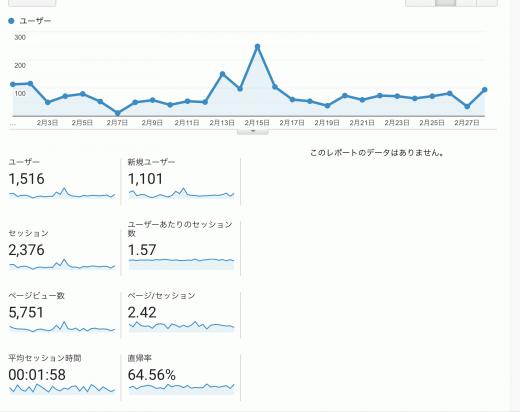Click the ユーザーあたりのセッション数 label
The image size is (520, 412).
[x=180, y=229]
